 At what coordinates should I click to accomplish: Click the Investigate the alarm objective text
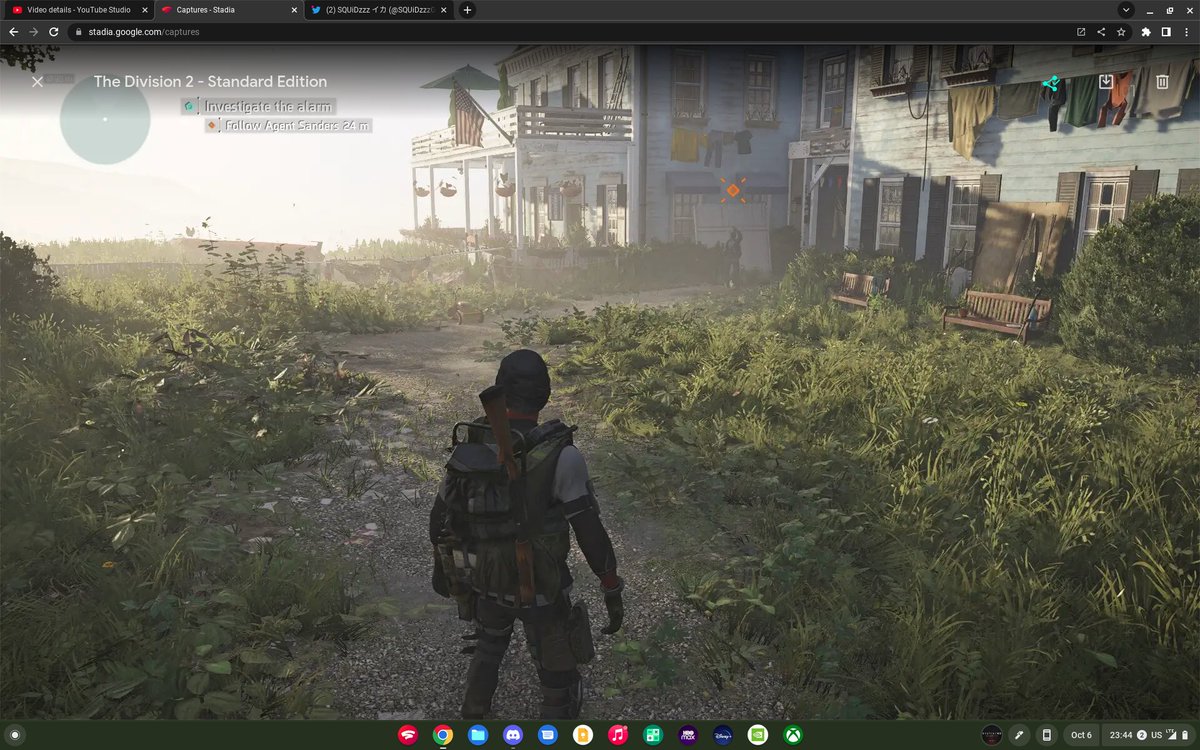point(268,106)
